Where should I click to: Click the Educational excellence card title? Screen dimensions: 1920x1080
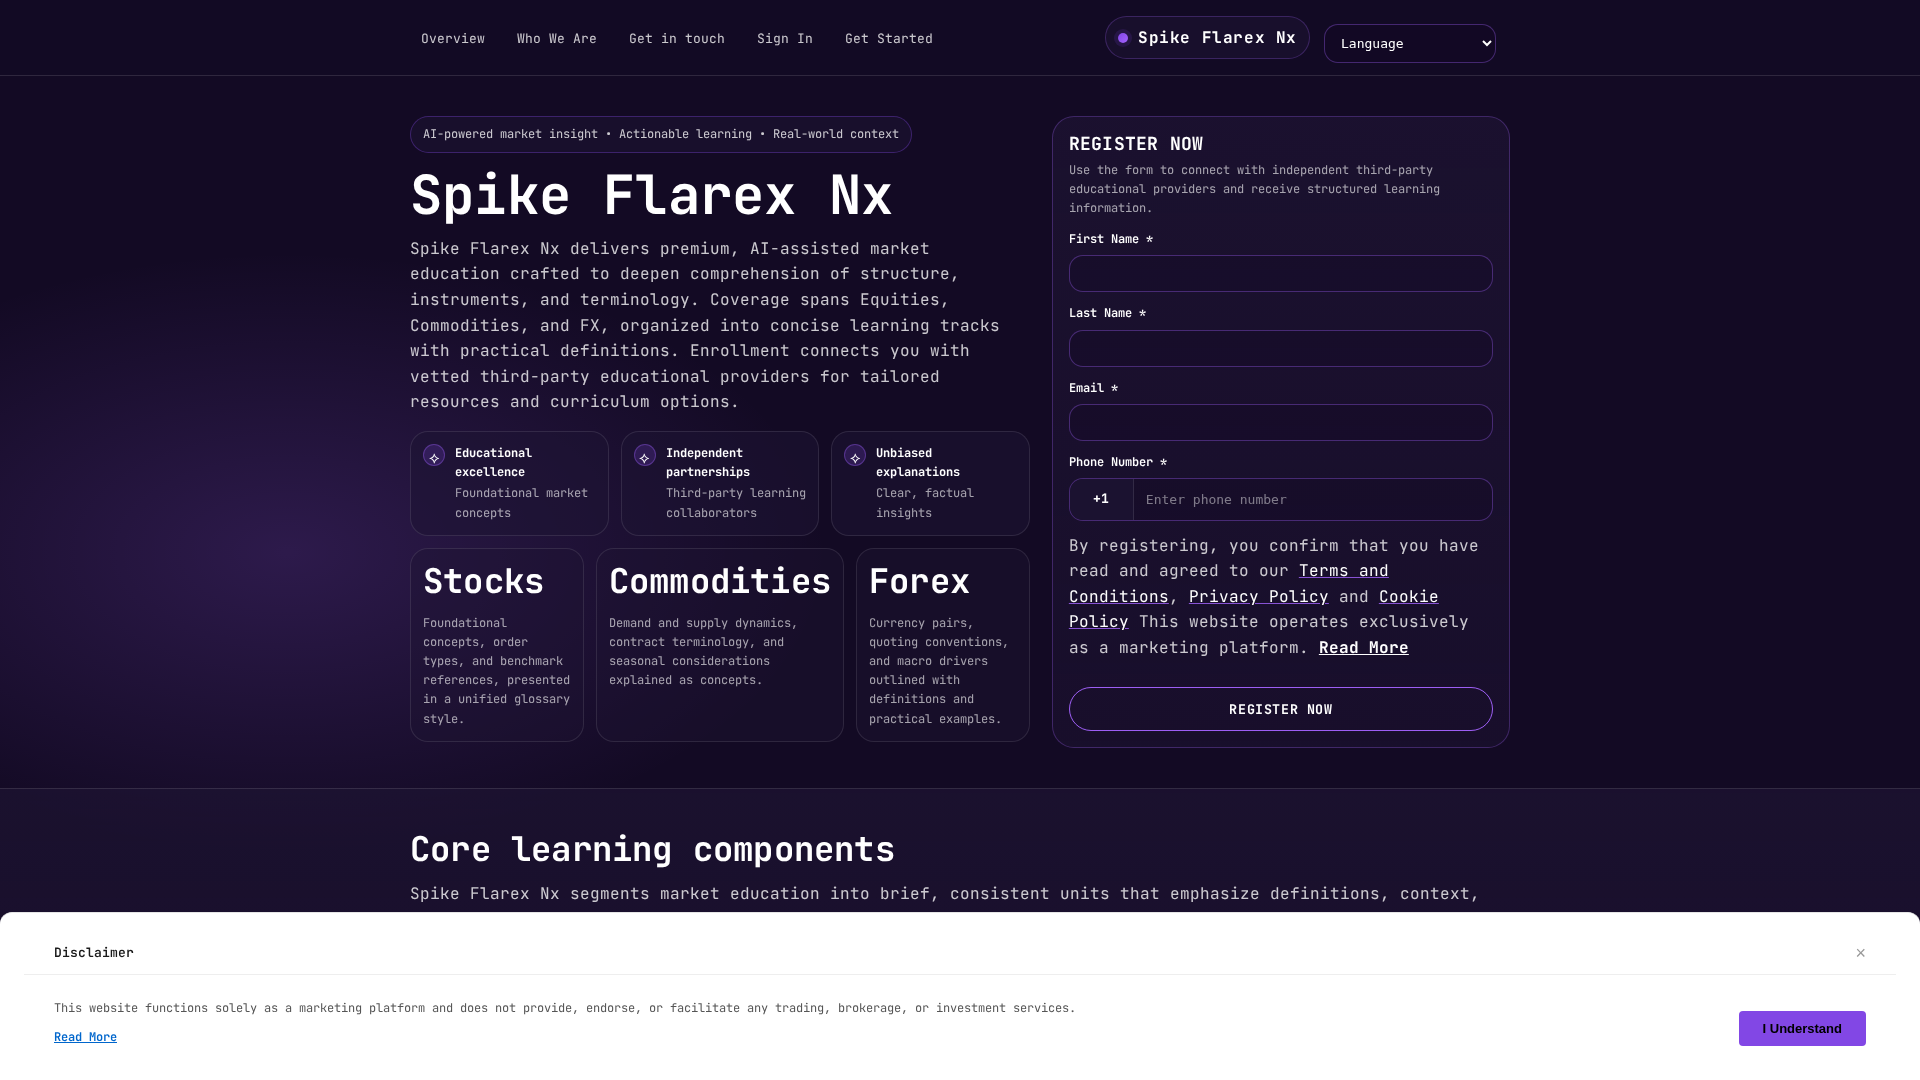[x=494, y=463]
